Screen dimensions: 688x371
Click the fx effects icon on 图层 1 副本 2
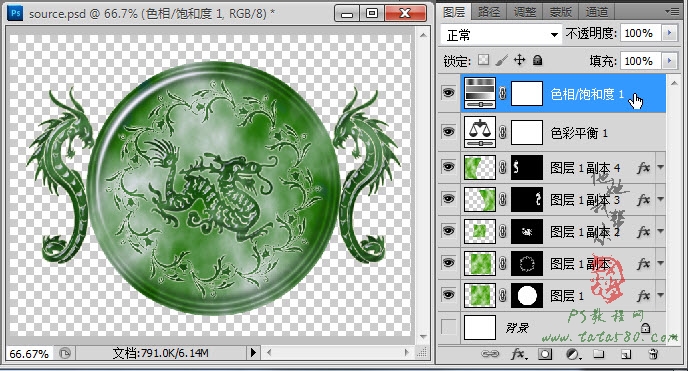[x=644, y=232]
